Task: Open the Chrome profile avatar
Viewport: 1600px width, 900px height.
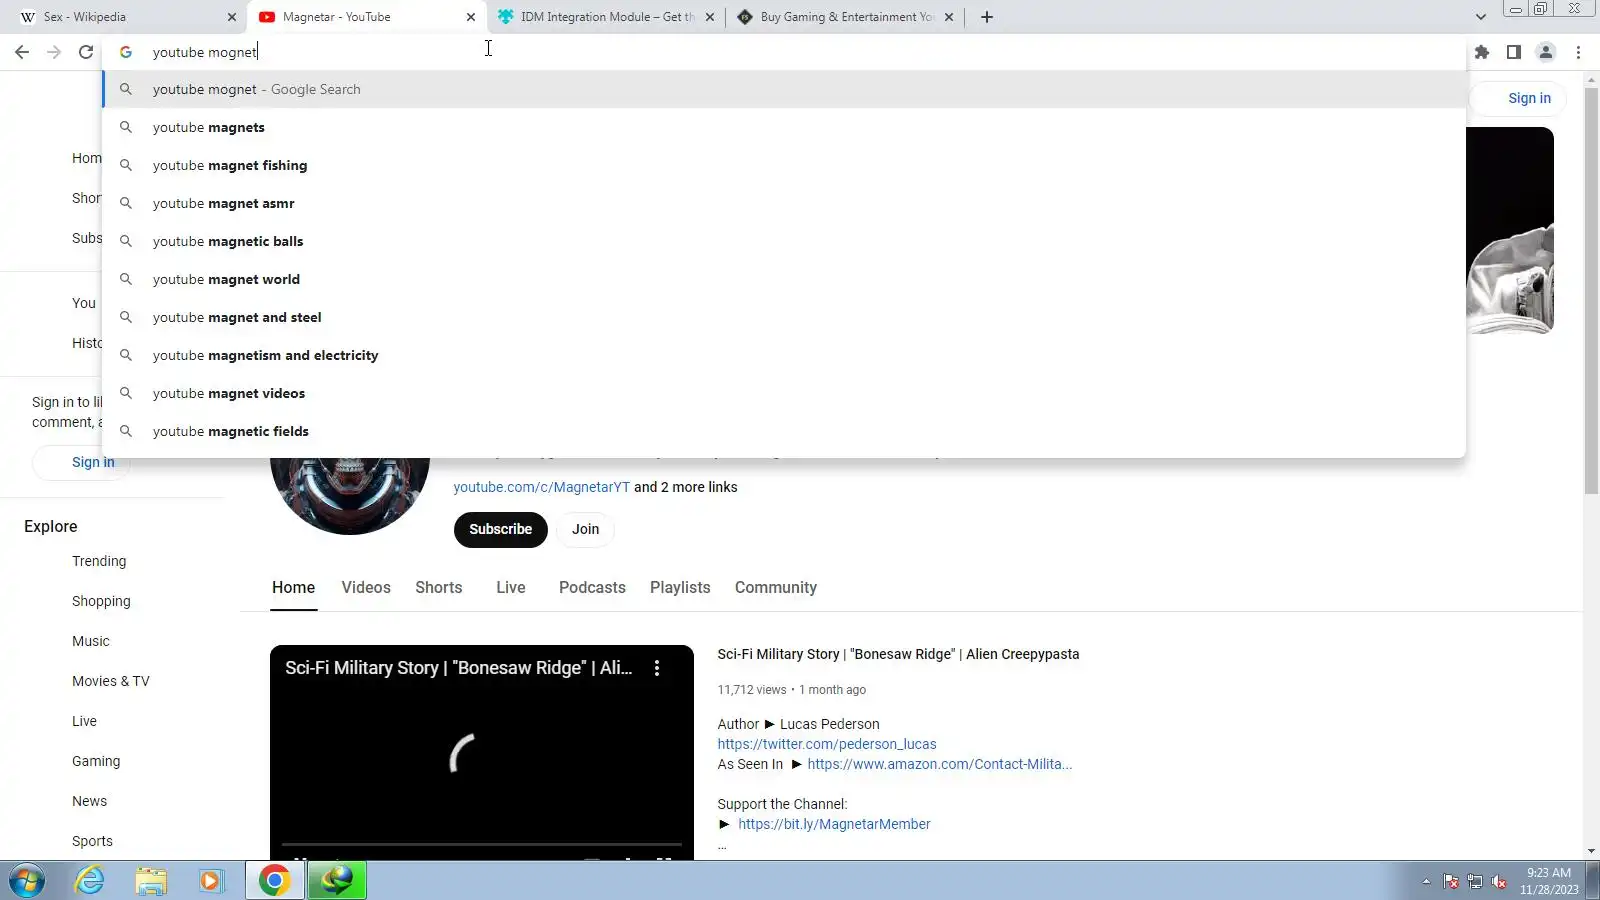Action: (x=1546, y=52)
